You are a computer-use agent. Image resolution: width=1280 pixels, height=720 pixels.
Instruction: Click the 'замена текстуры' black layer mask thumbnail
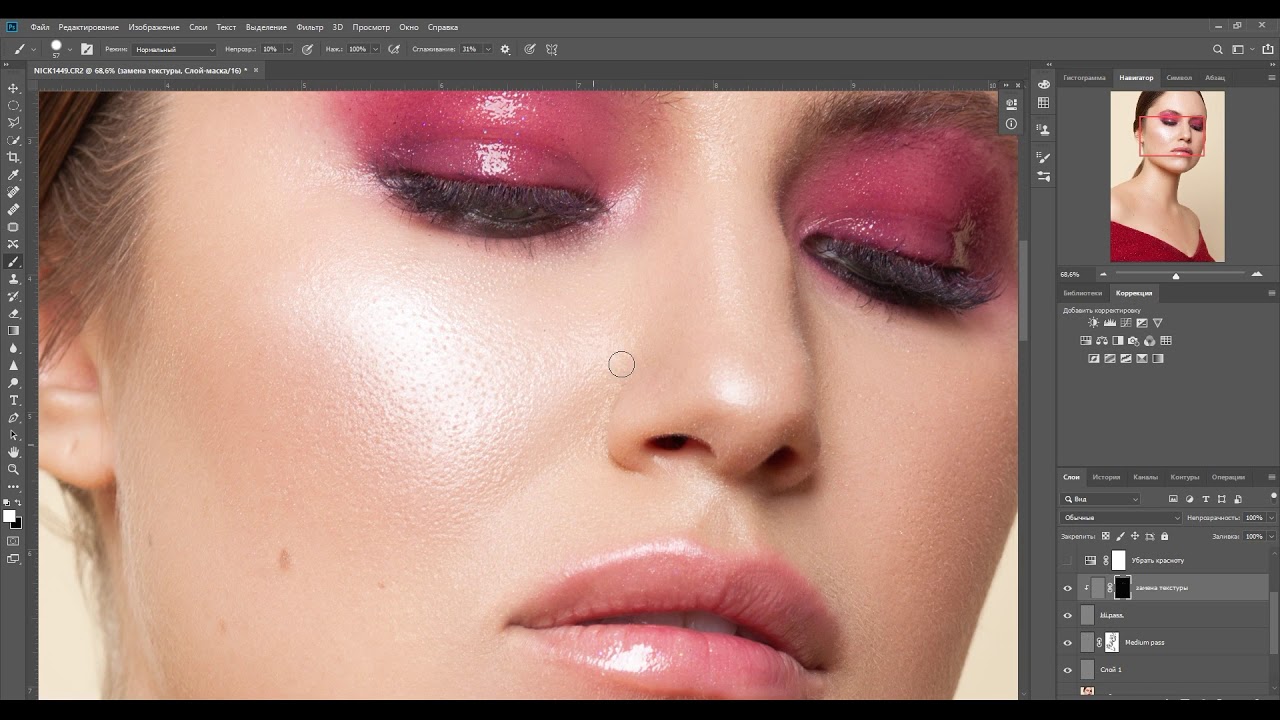click(x=1122, y=588)
